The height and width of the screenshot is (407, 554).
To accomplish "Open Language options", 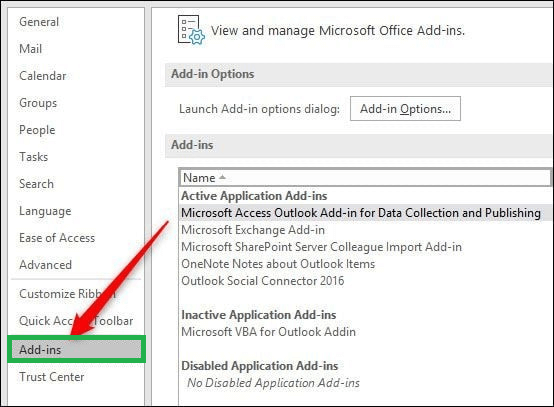I will click(45, 211).
